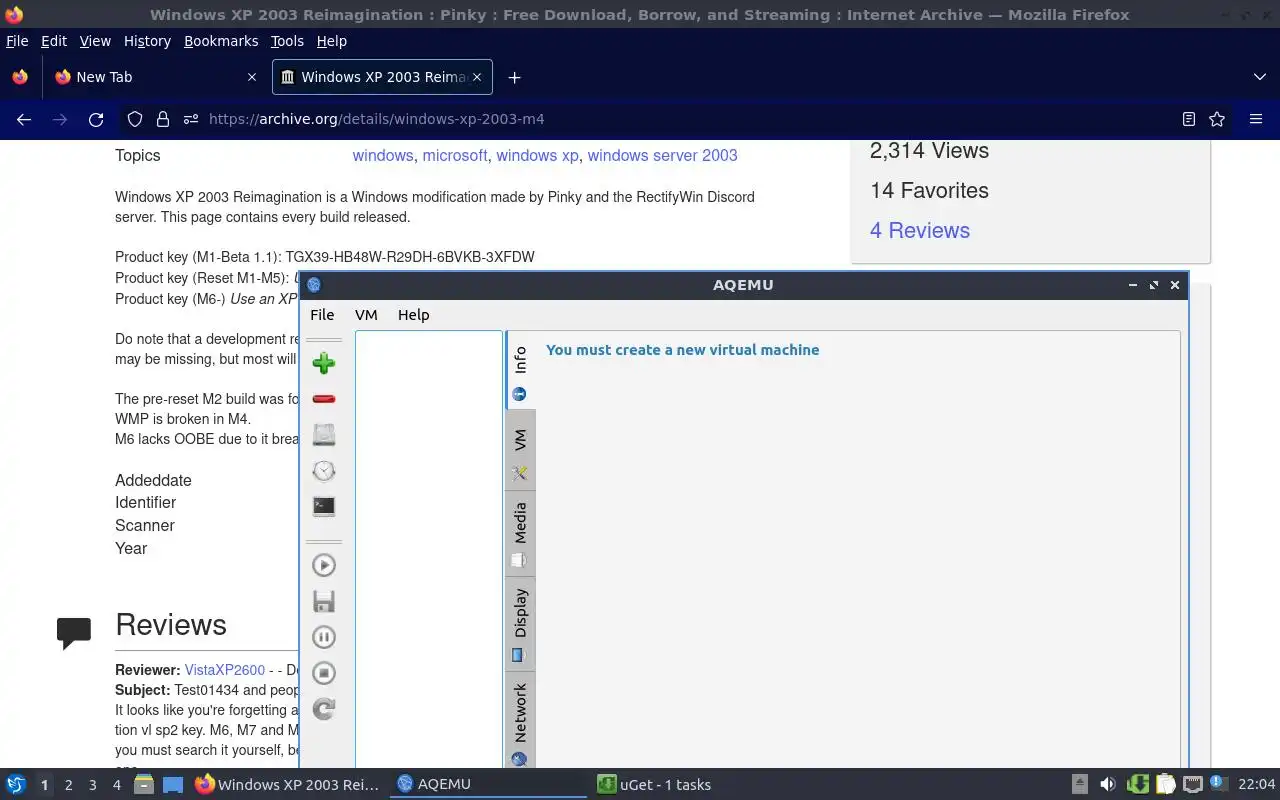Switch to workspace 4 on the taskbar
The width and height of the screenshot is (1280, 800).
point(116,785)
